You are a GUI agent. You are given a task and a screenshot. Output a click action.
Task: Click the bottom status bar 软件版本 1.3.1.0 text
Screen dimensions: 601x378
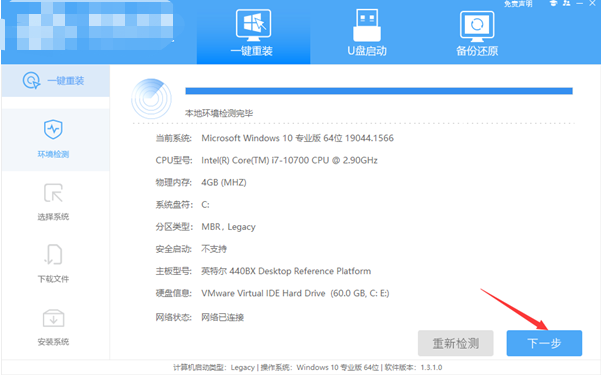pyautogui.click(x=413, y=367)
